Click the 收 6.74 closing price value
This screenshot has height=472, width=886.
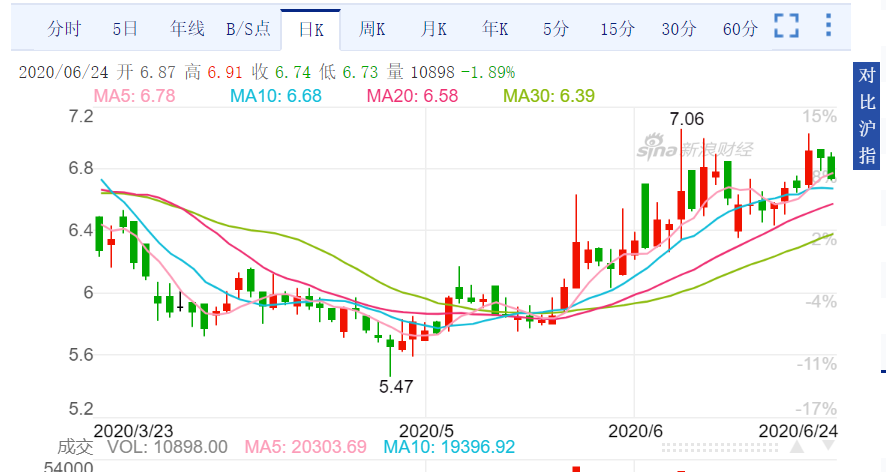click(281, 72)
